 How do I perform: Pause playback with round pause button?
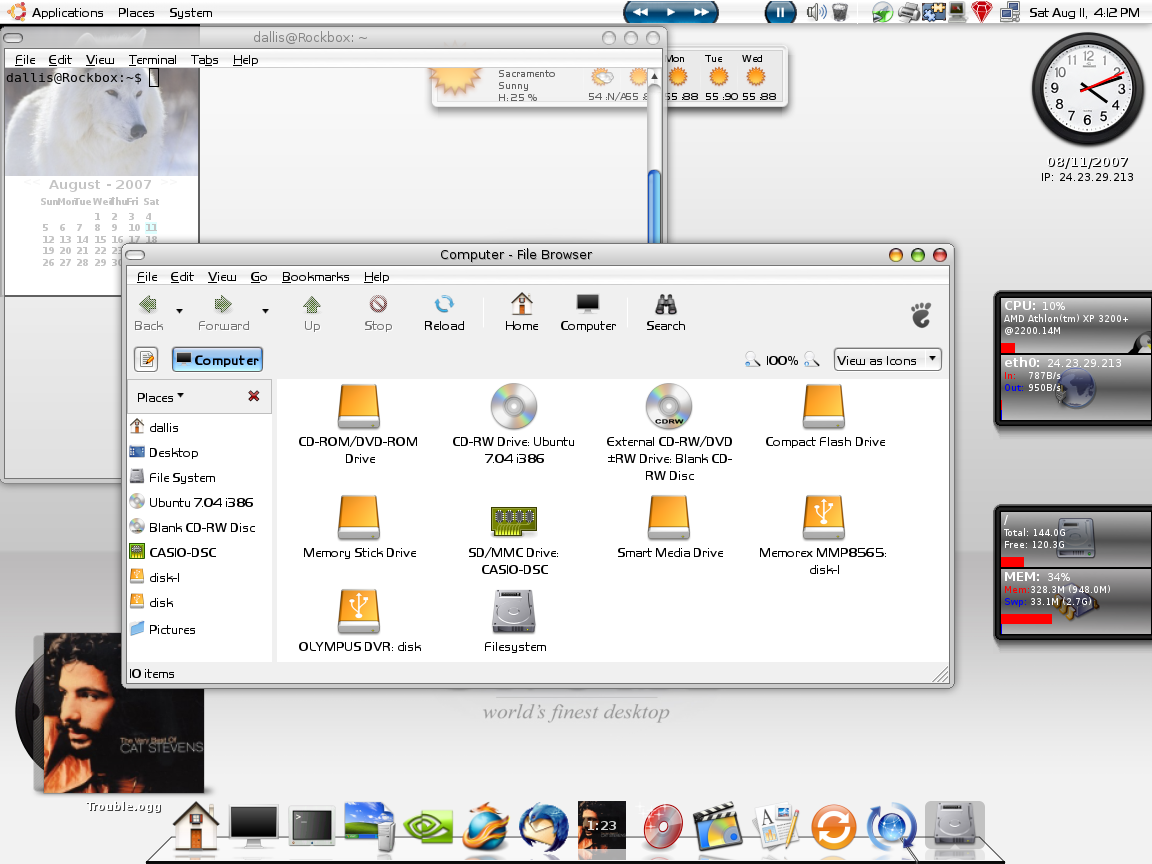coord(780,12)
